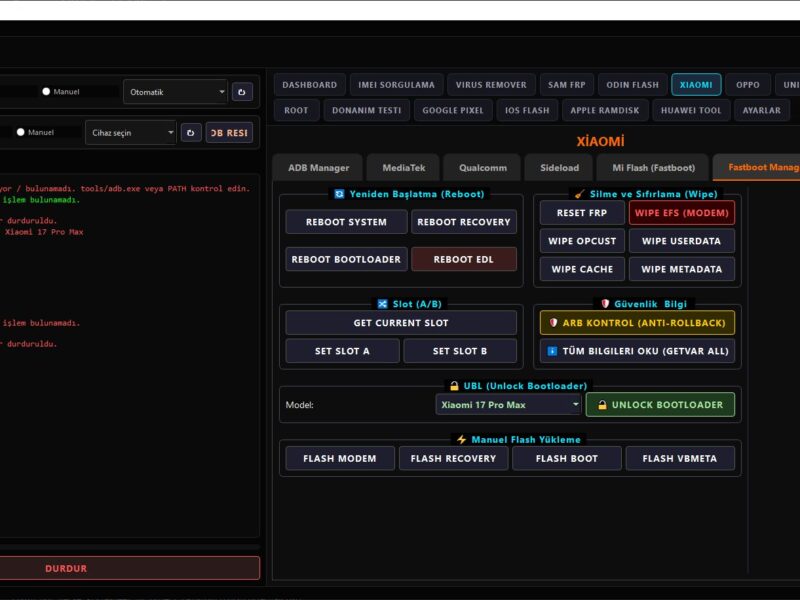Open the VIRUS REMOVER section

(491, 85)
